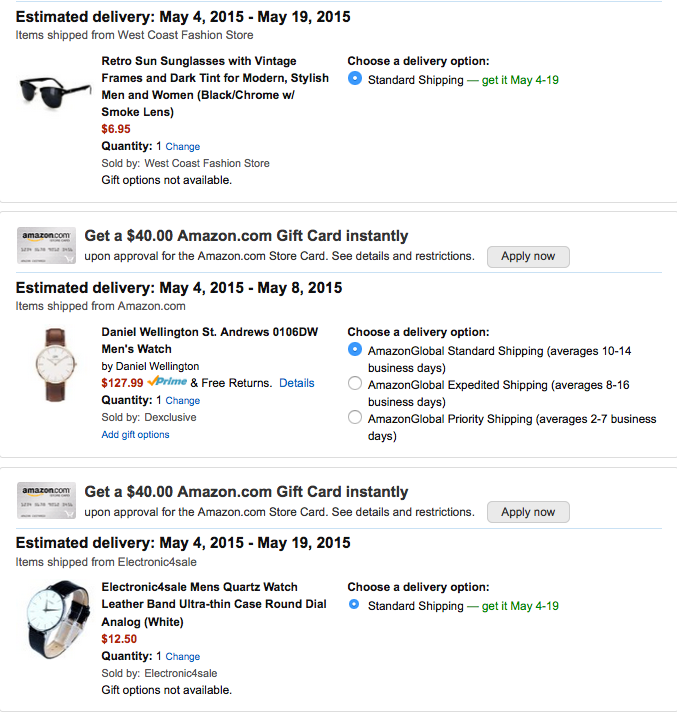Change quantity of the Daniel Wellington watch
This screenshot has width=677, height=715.
click(x=183, y=401)
